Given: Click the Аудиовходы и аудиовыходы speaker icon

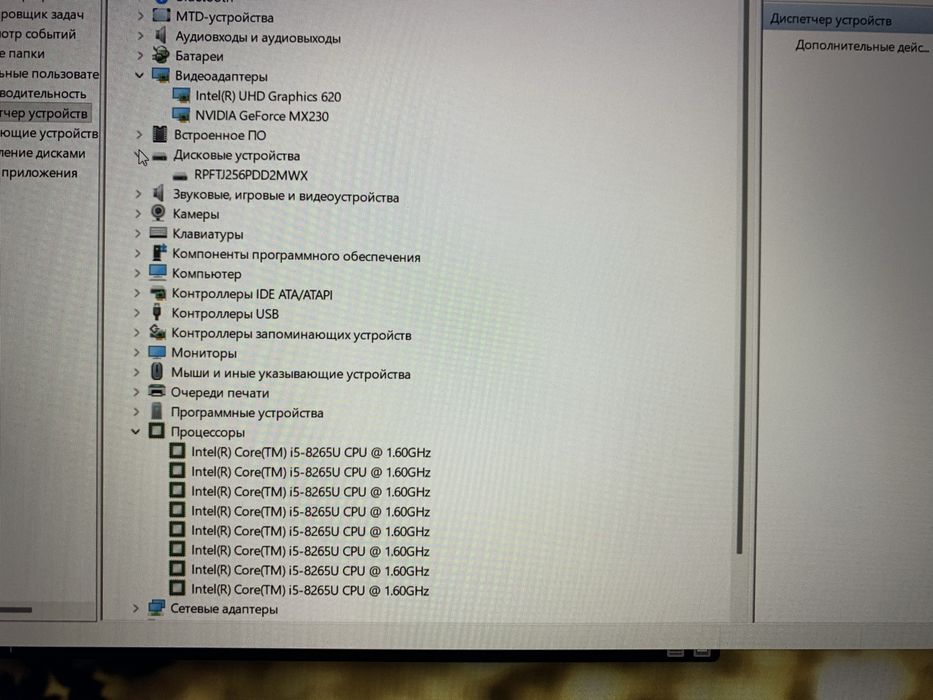Looking at the screenshot, I should pyautogui.click(x=161, y=36).
